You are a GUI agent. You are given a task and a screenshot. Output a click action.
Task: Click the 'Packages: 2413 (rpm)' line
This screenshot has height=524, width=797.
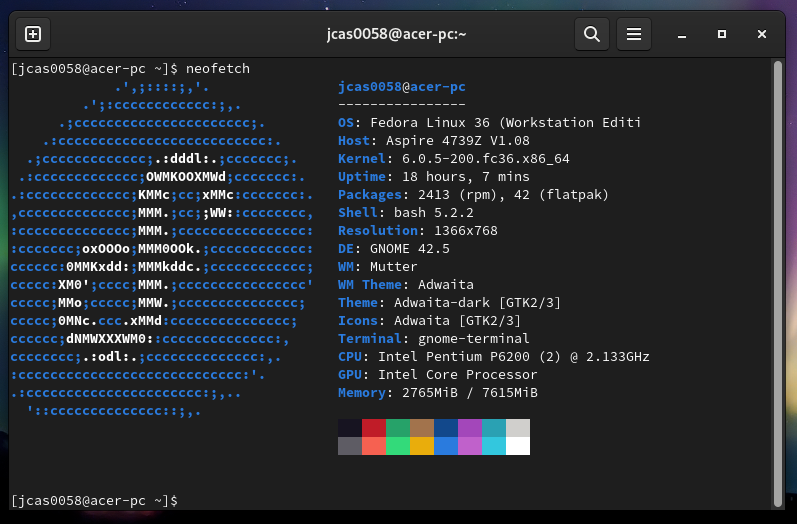[473, 195]
